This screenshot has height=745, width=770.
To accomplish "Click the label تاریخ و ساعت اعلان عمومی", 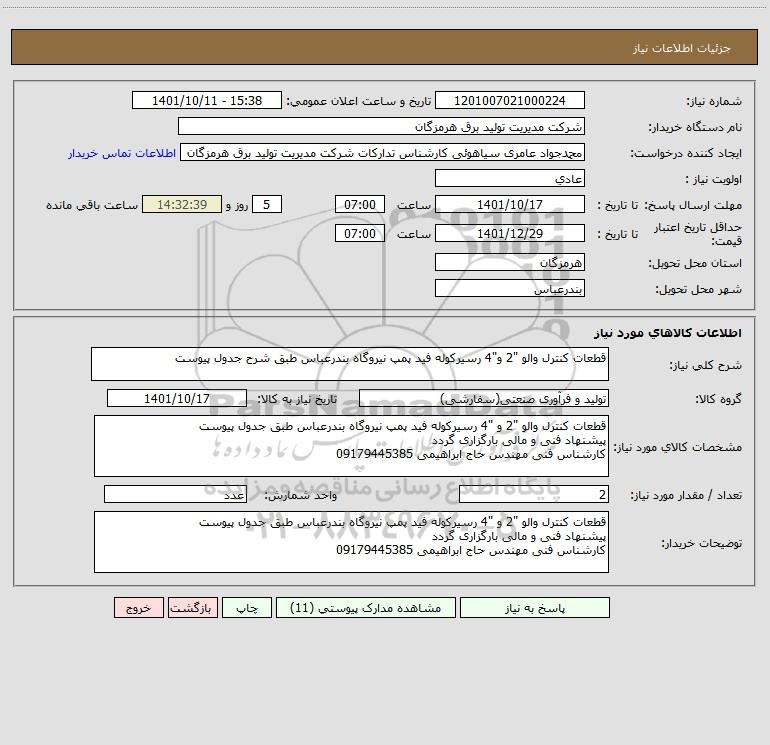I will coord(359,101).
